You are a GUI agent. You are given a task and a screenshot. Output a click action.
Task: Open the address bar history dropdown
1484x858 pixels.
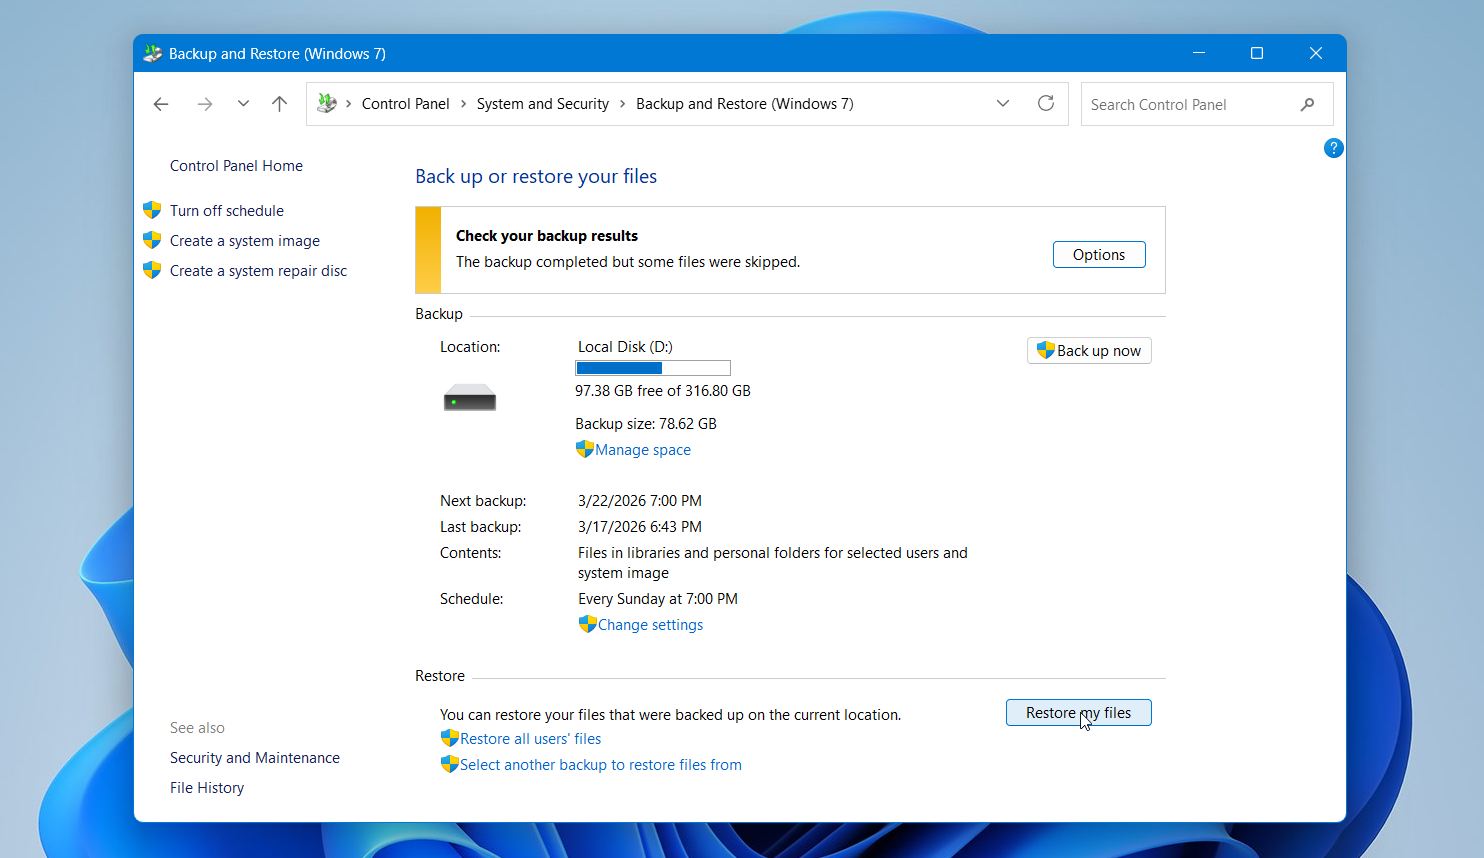coord(1003,103)
